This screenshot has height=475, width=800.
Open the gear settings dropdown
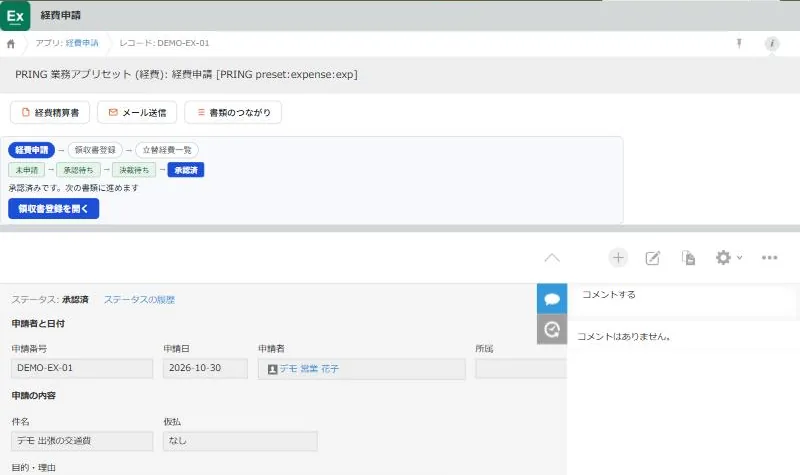click(728, 258)
